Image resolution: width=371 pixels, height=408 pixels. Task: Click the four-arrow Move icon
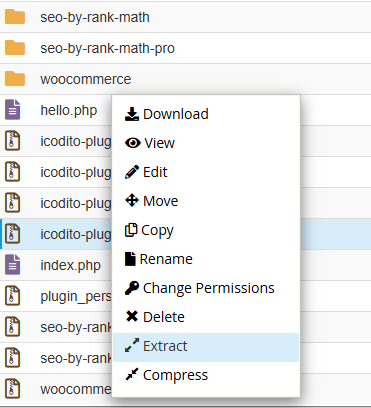click(x=132, y=201)
